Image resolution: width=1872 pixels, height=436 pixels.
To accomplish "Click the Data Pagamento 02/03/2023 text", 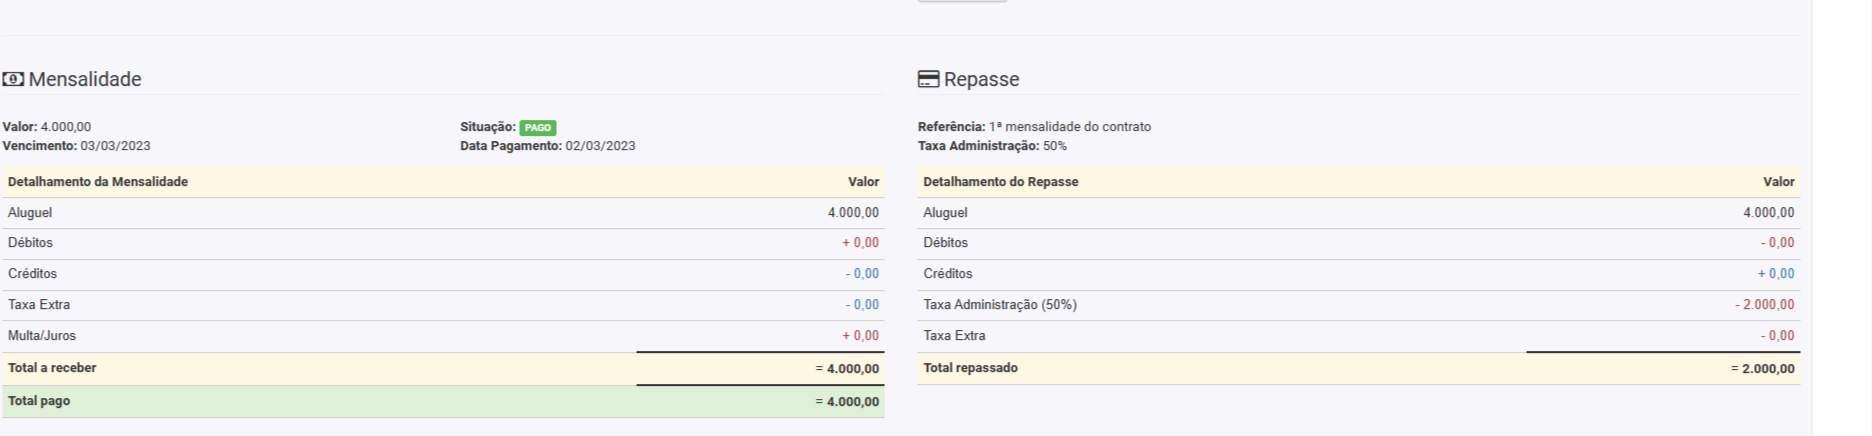I will 600,146.
